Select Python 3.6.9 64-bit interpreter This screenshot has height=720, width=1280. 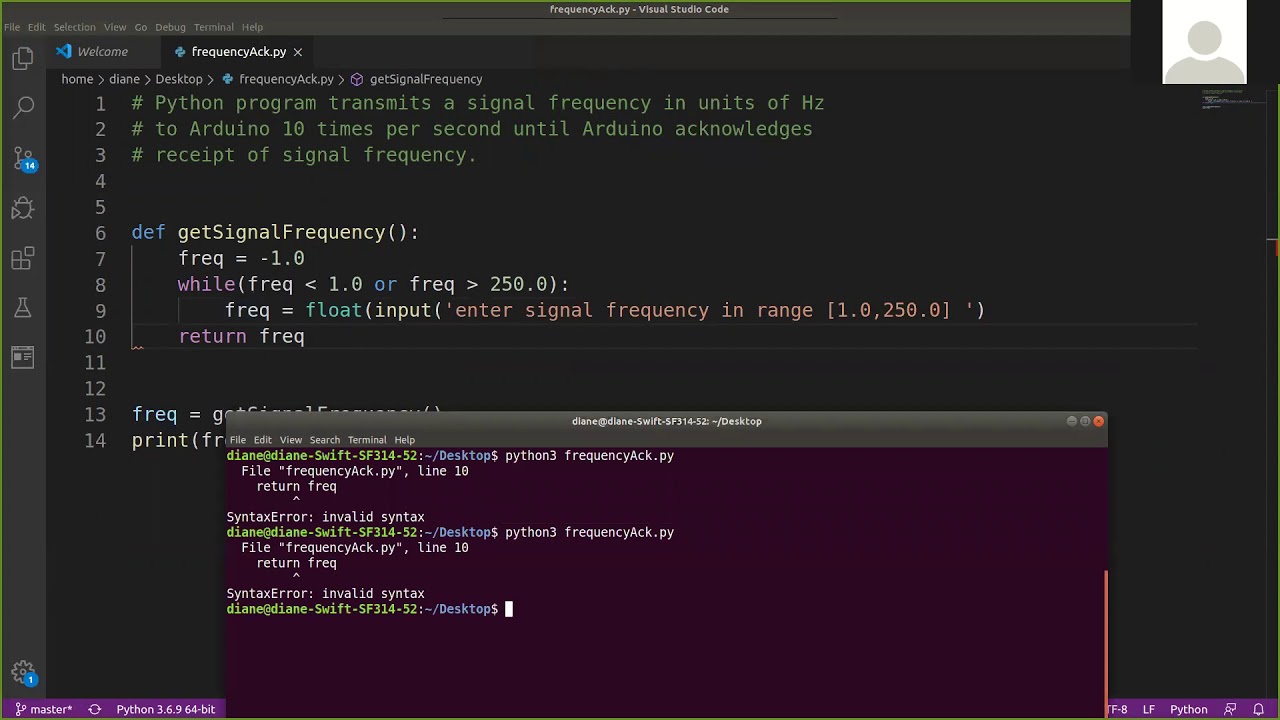tap(165, 709)
